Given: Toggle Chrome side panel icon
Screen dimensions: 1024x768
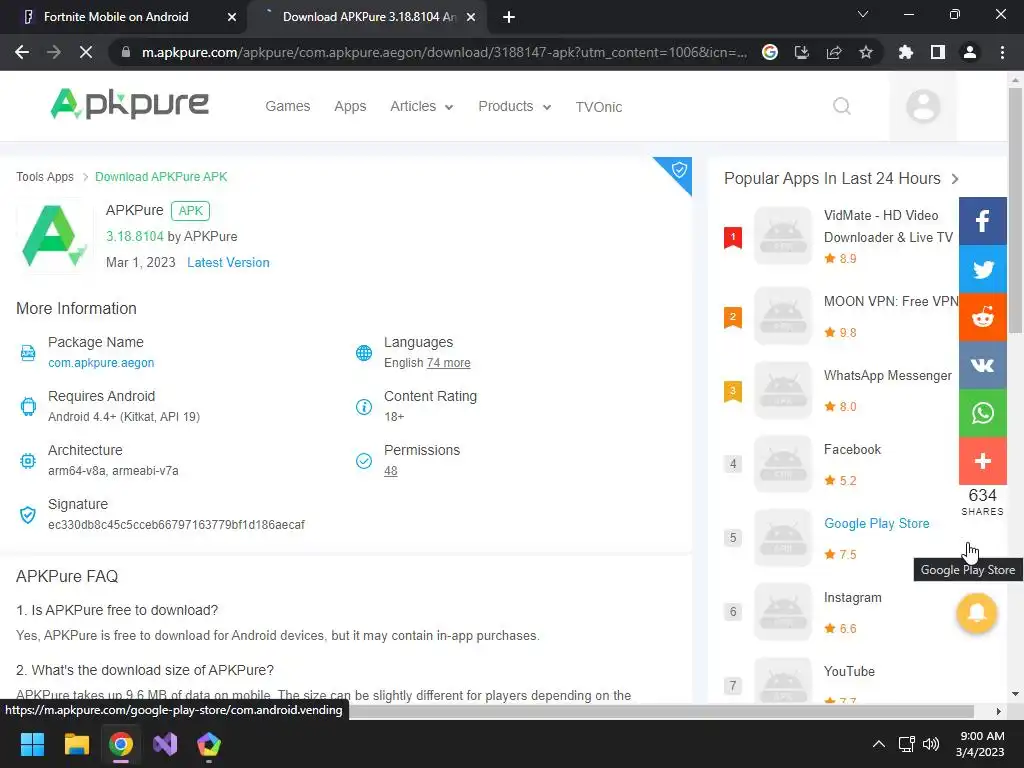Looking at the screenshot, I should coord(938,52).
